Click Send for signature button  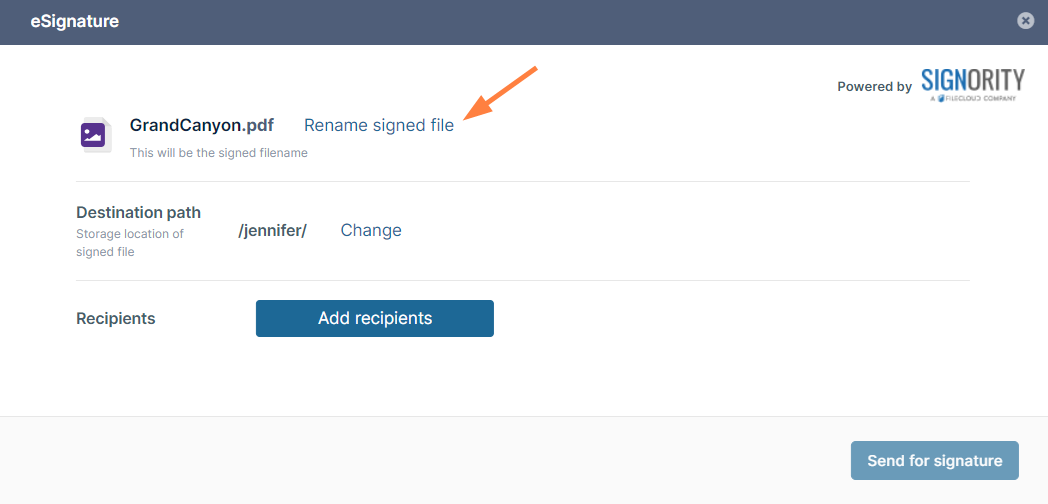934,461
